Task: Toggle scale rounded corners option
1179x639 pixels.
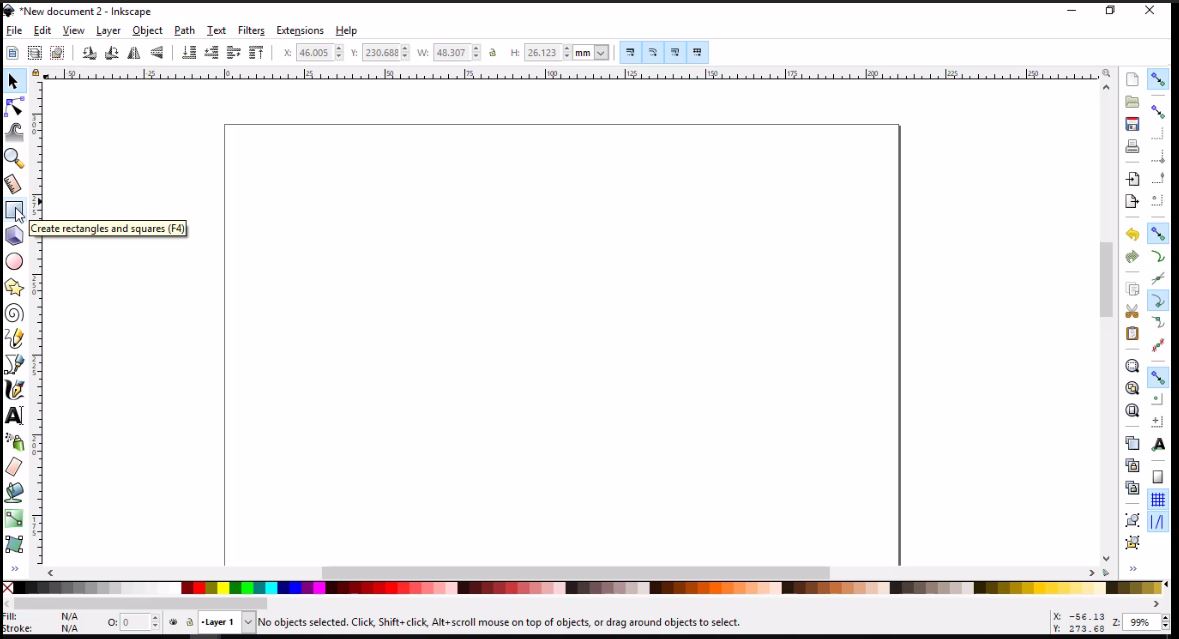Action: [653, 53]
